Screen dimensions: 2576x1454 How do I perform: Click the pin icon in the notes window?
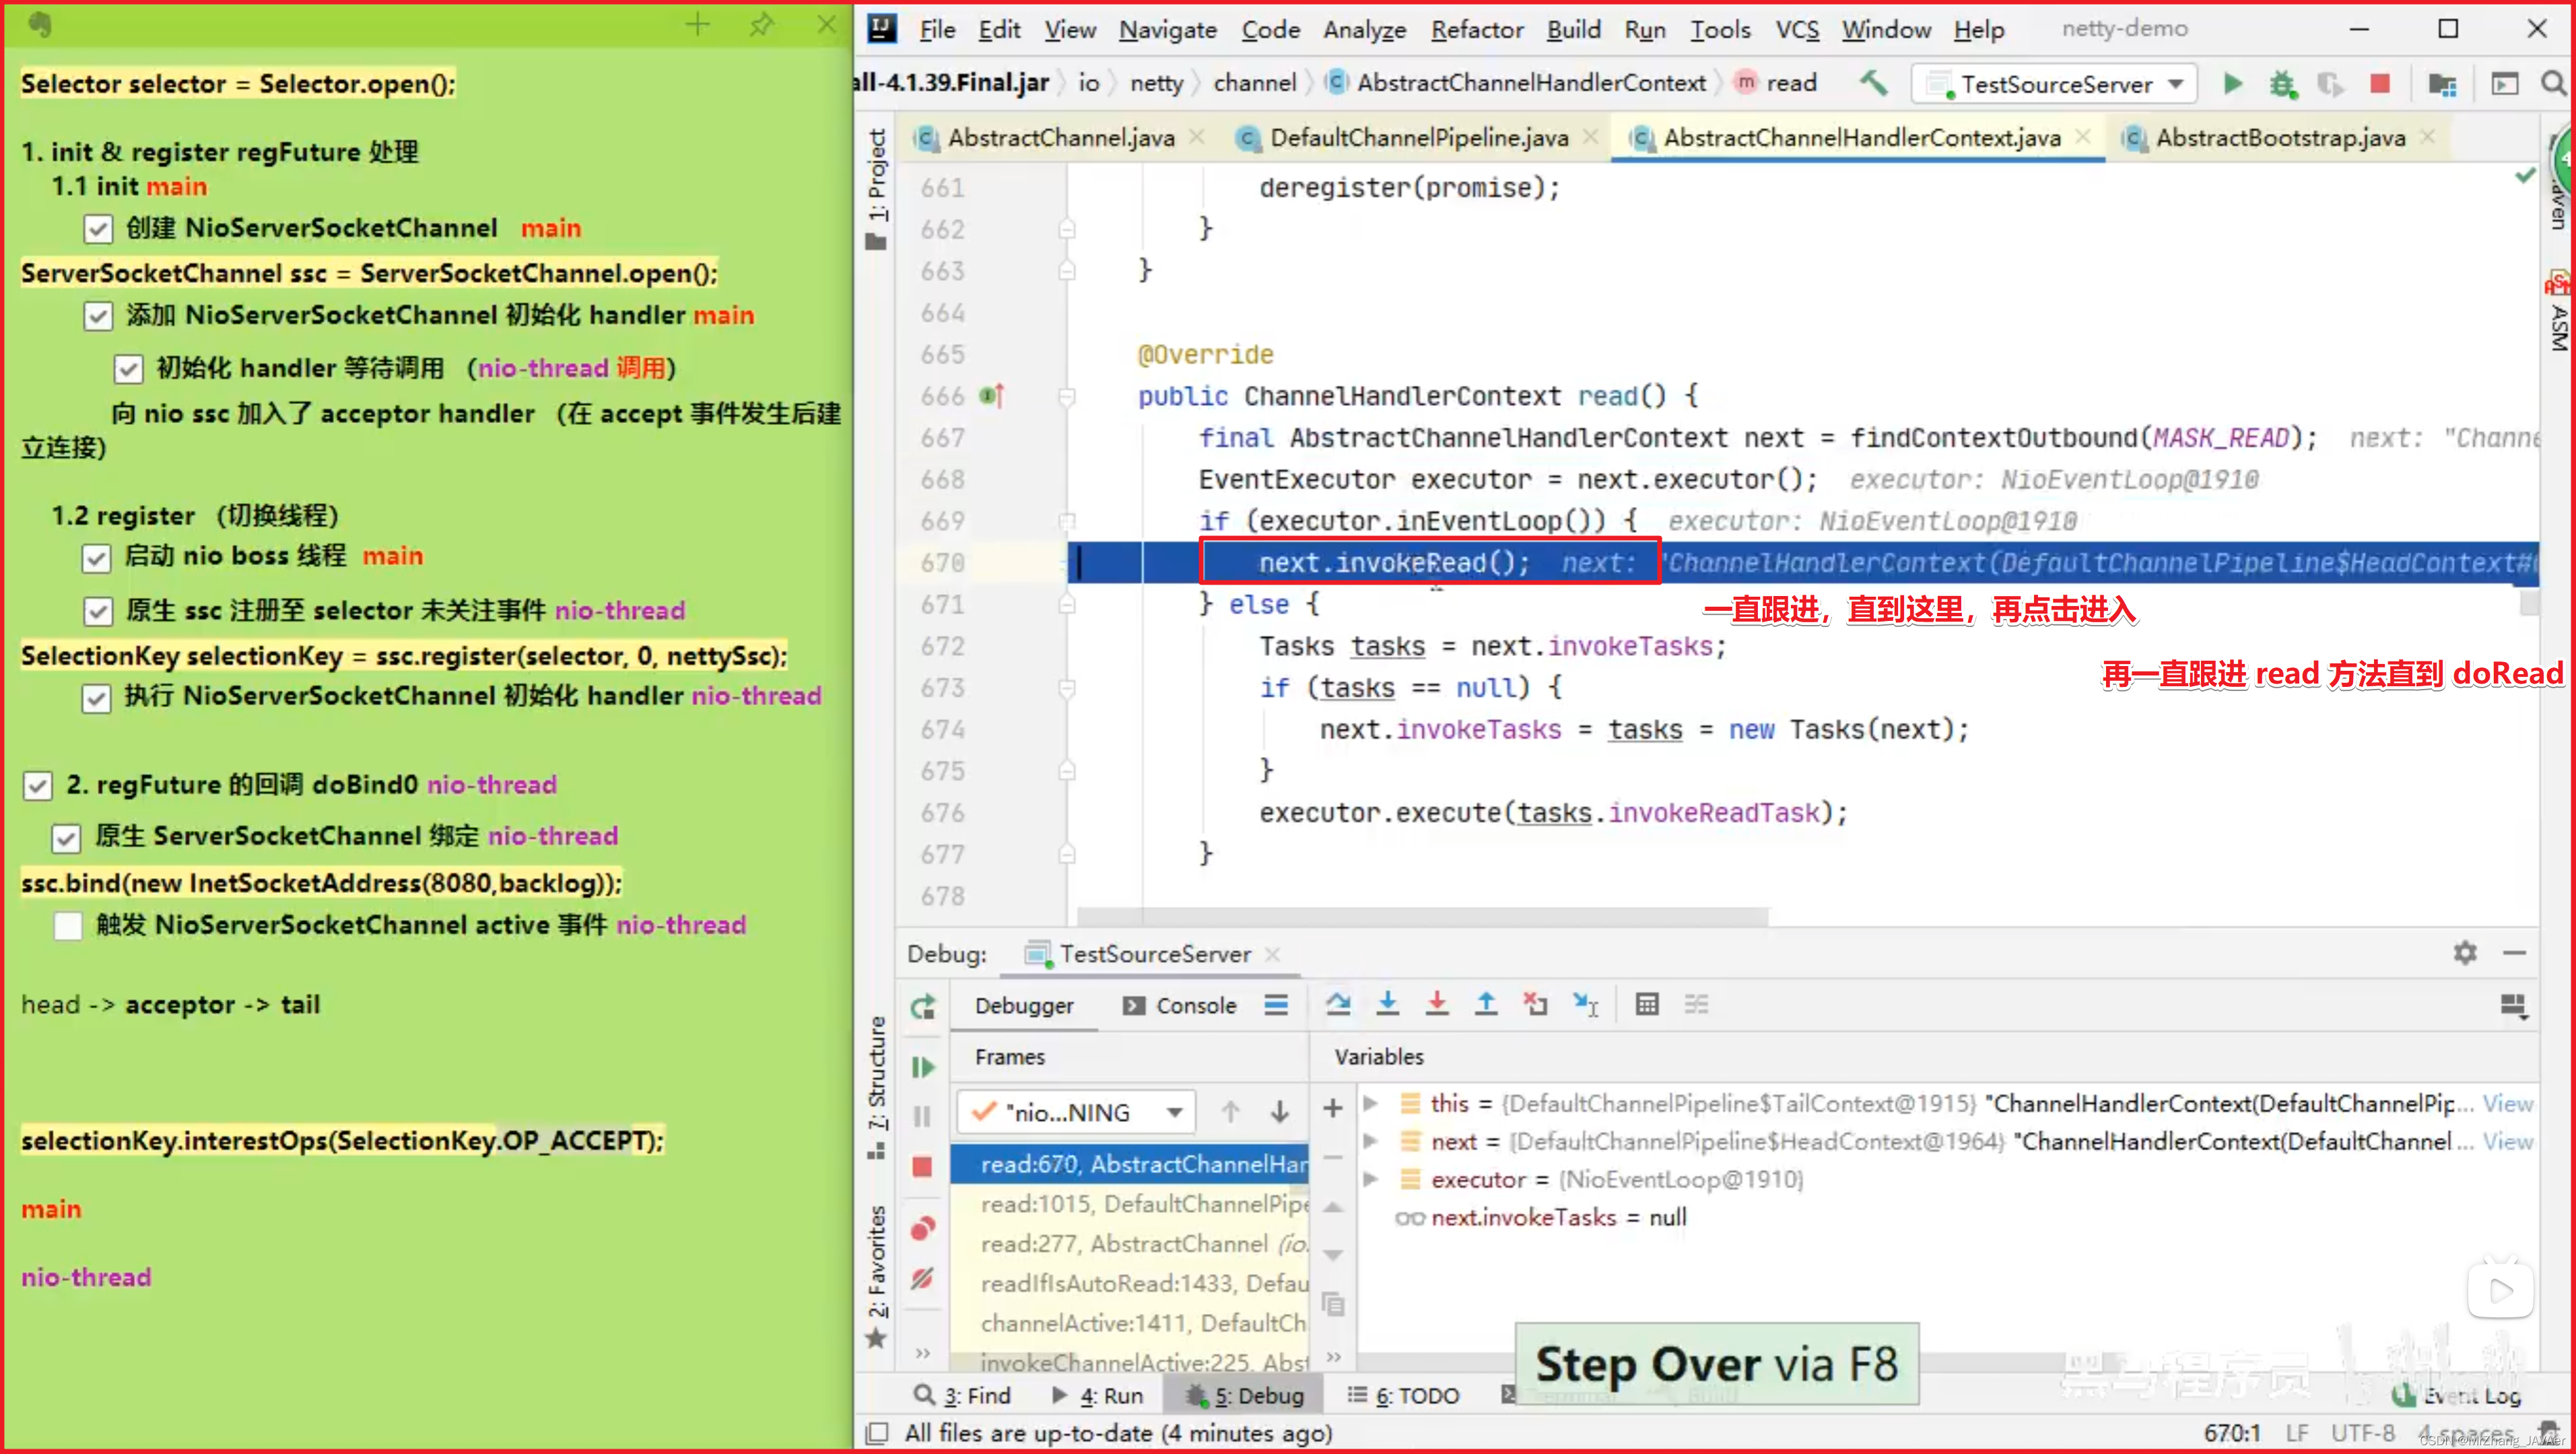(x=761, y=25)
